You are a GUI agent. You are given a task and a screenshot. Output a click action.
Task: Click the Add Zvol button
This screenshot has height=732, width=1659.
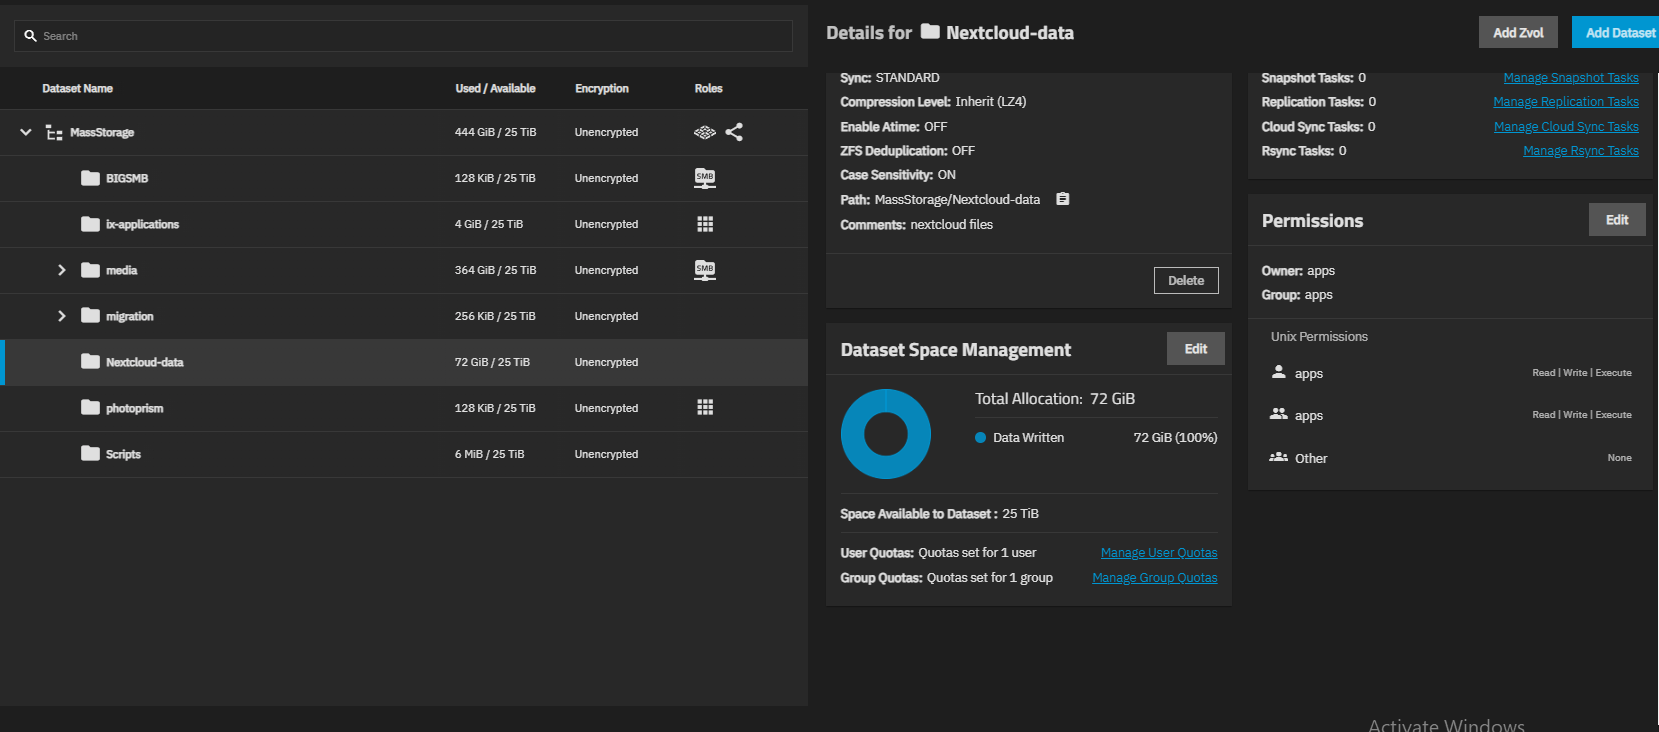tap(1517, 33)
